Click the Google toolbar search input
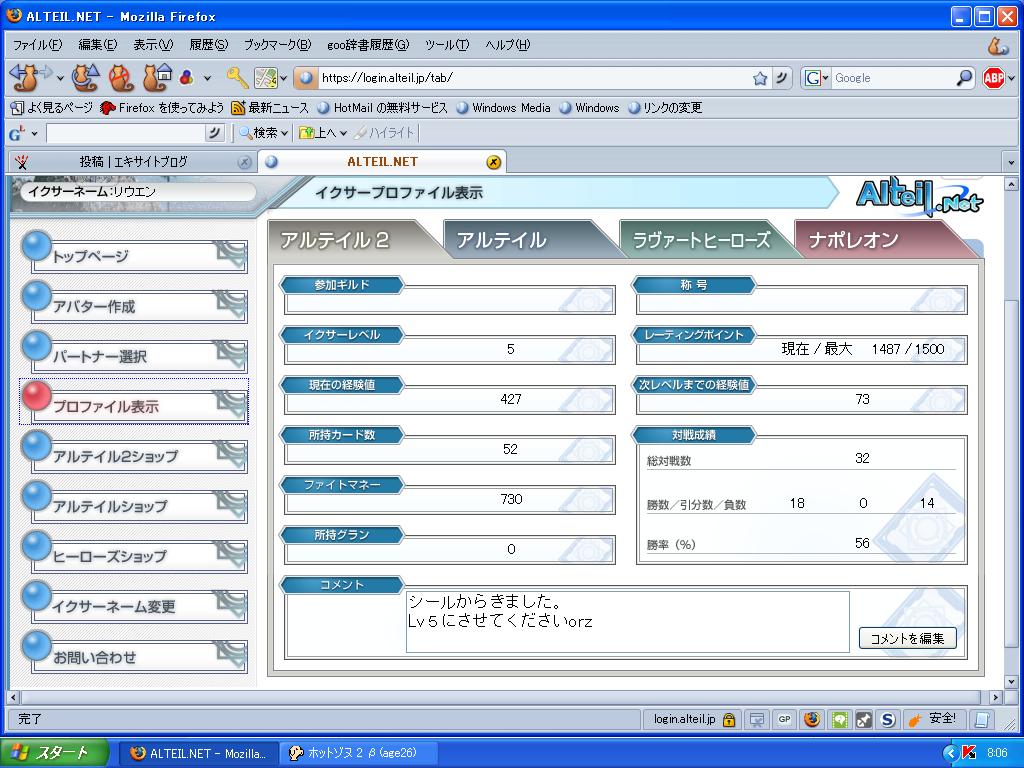 [125, 133]
